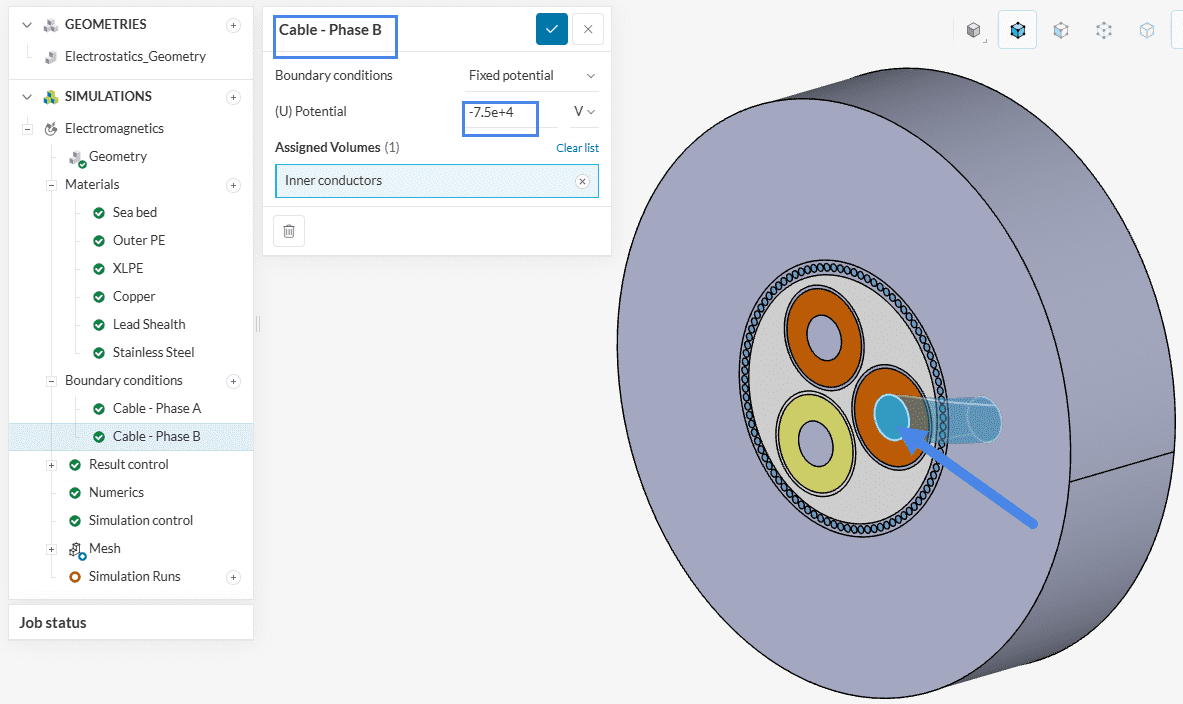Open the Simulation control settings
This screenshot has height=704, width=1183.
140,521
